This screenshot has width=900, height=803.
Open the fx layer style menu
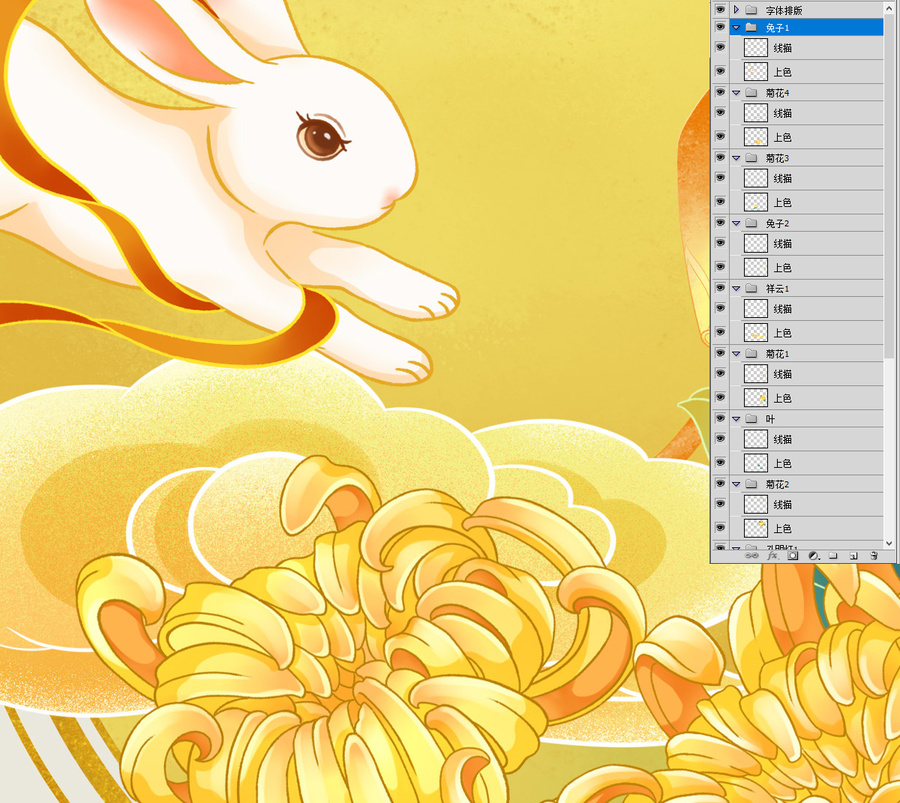[772, 556]
